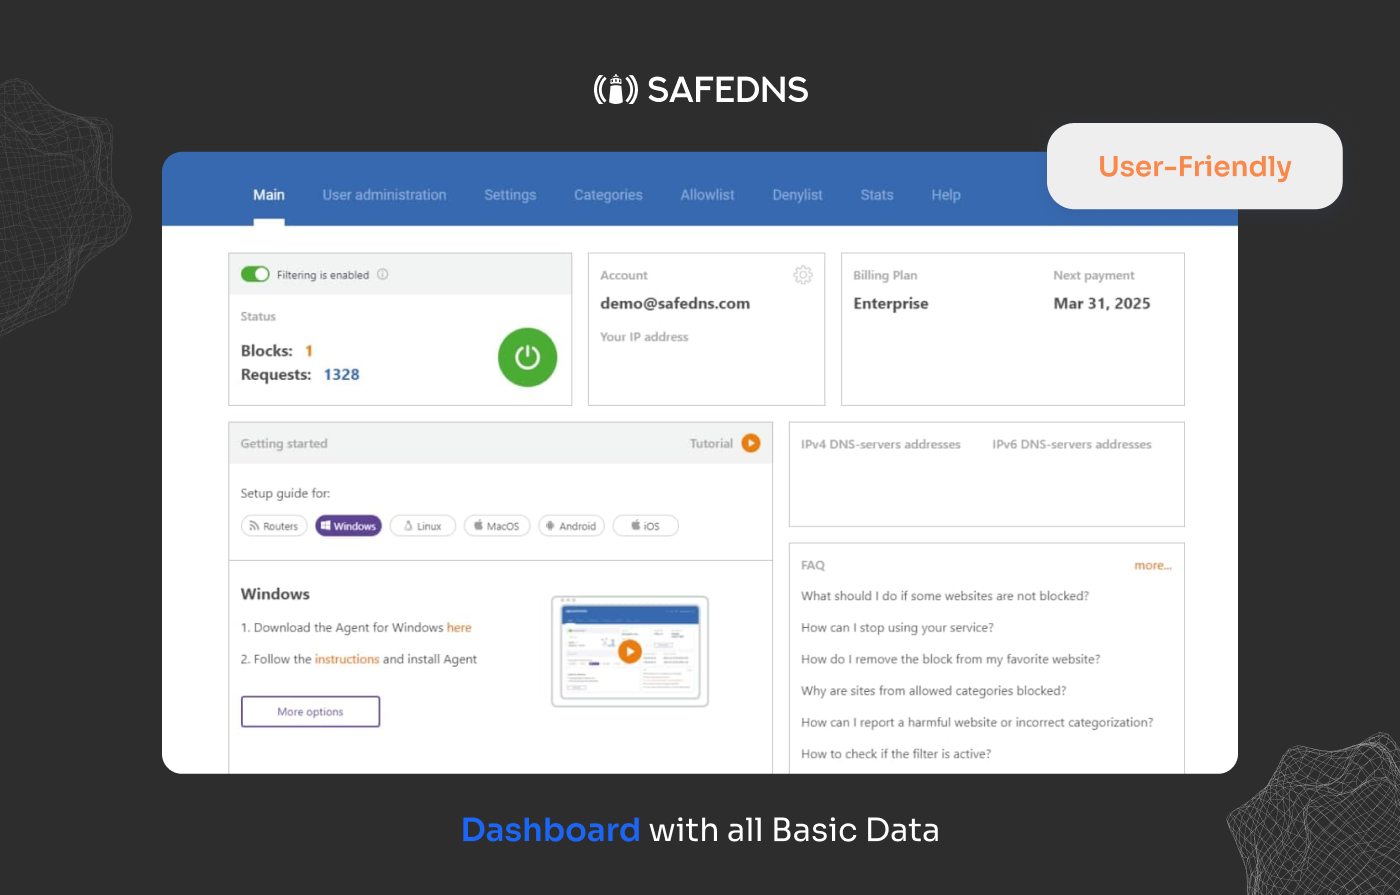Pick the Android setup guide option
Screen dimensions: 1400x895
pyautogui.click(x=571, y=525)
